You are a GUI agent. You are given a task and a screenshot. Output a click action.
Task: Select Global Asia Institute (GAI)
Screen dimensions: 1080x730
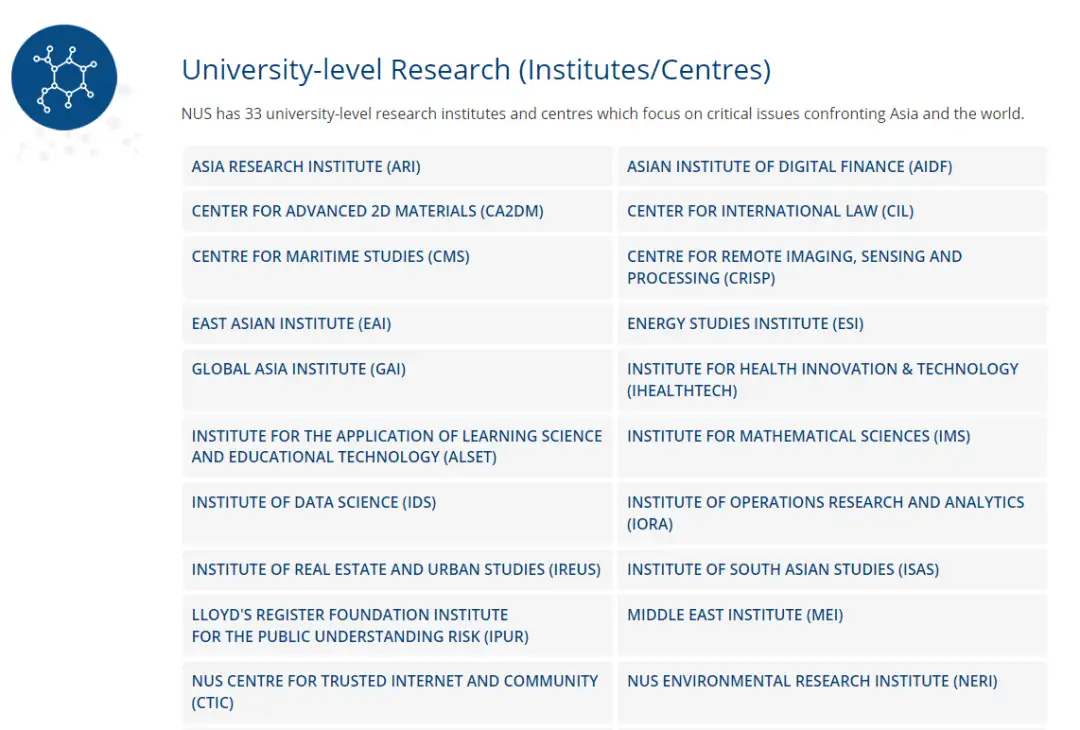[298, 369]
